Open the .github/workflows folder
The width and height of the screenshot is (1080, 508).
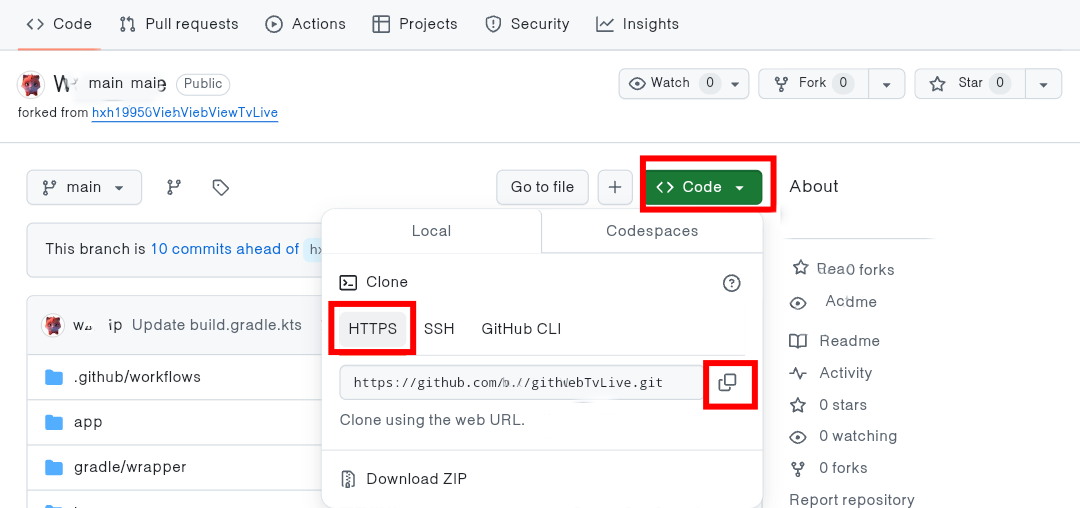point(137,377)
